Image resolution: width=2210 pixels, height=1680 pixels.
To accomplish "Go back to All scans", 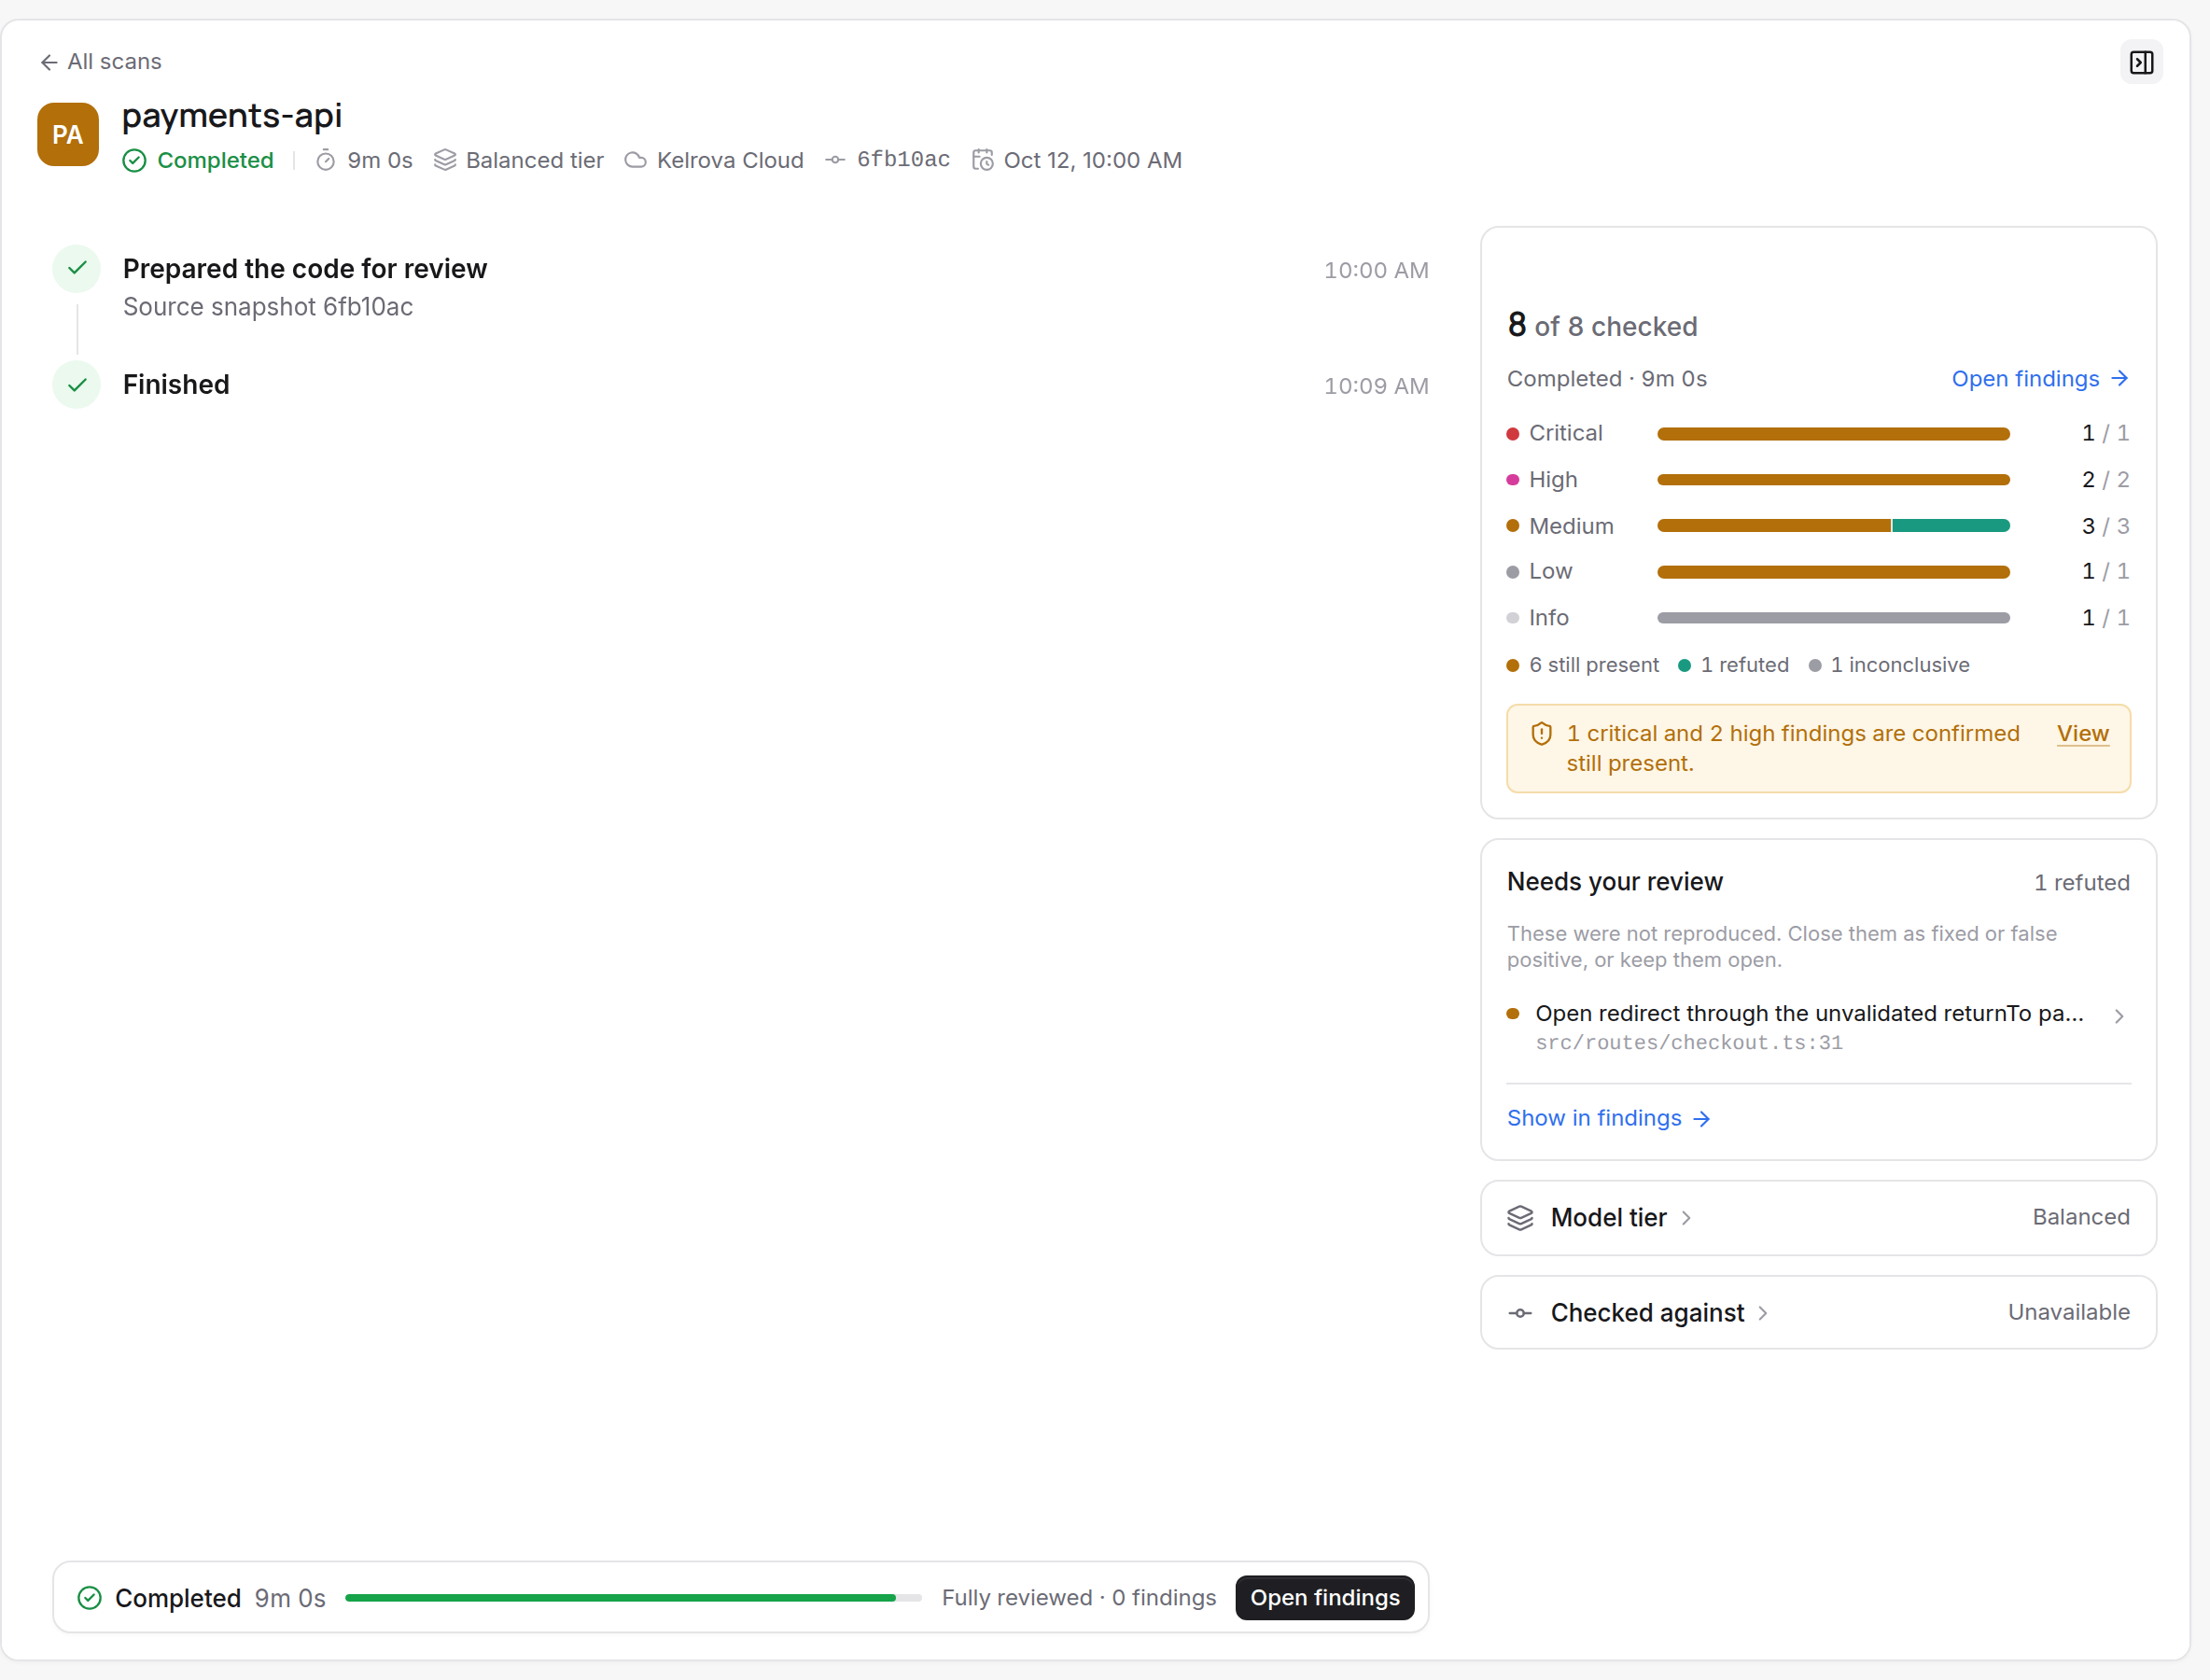I will pos(100,62).
